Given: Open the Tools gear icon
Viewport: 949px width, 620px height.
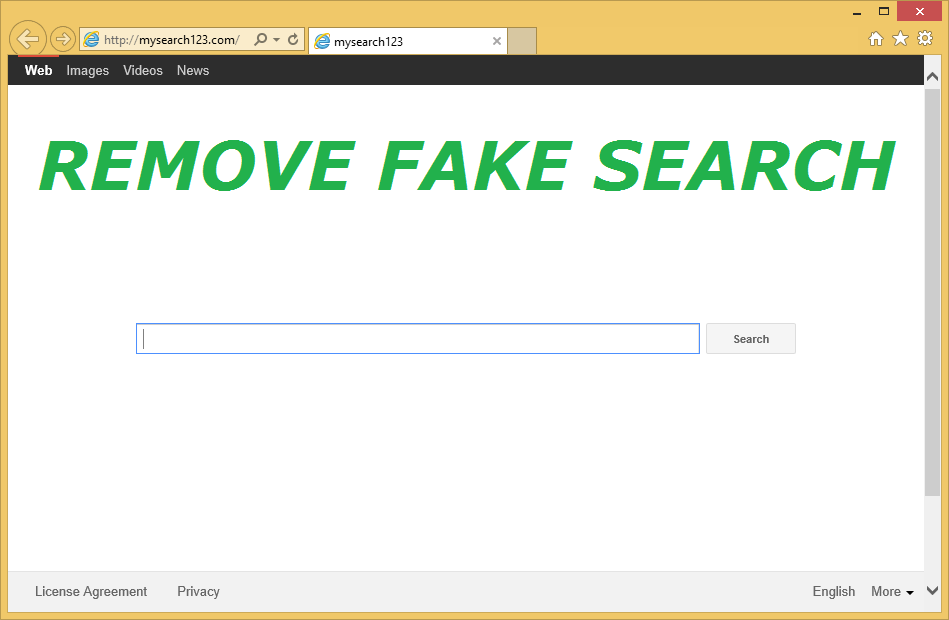Looking at the screenshot, I should [x=925, y=39].
